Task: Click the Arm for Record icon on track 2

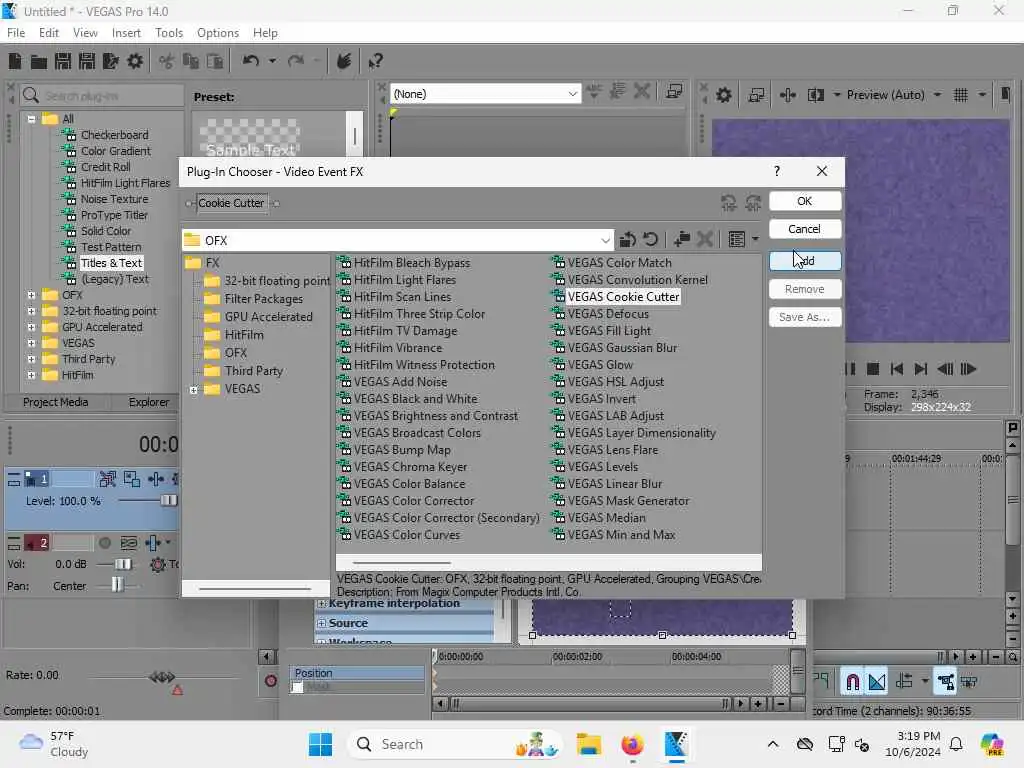Action: pyautogui.click(x=104, y=543)
